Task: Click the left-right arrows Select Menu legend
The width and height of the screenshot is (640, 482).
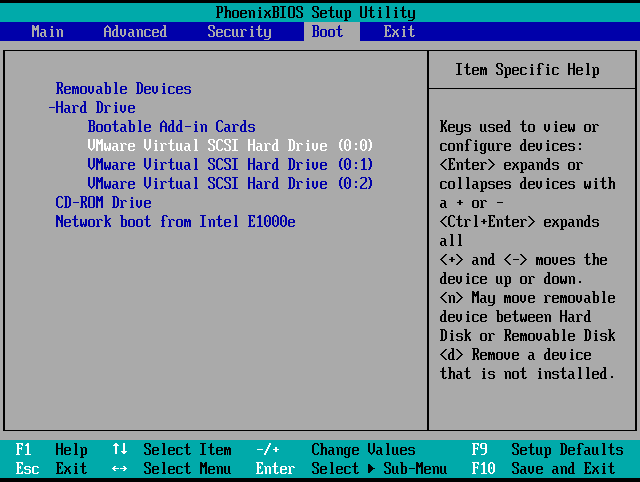Action: tap(172, 469)
